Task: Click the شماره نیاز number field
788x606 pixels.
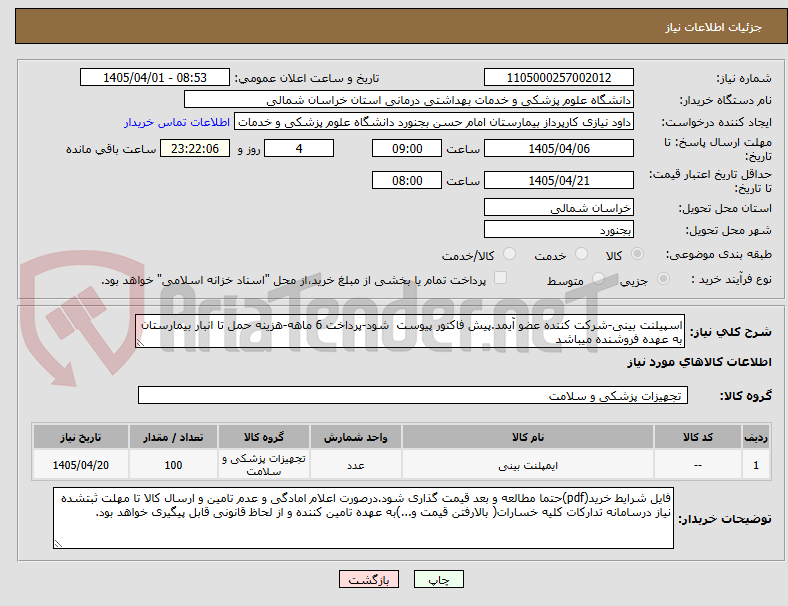Action: coord(558,77)
